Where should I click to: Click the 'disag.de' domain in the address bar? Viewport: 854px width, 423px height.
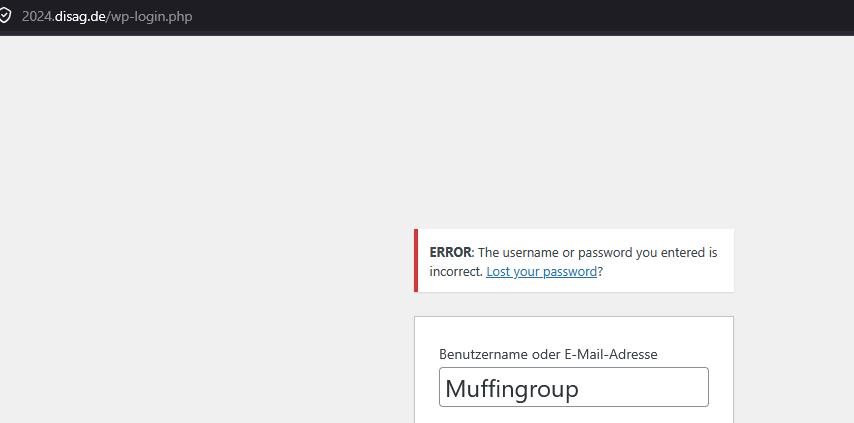[80, 17]
